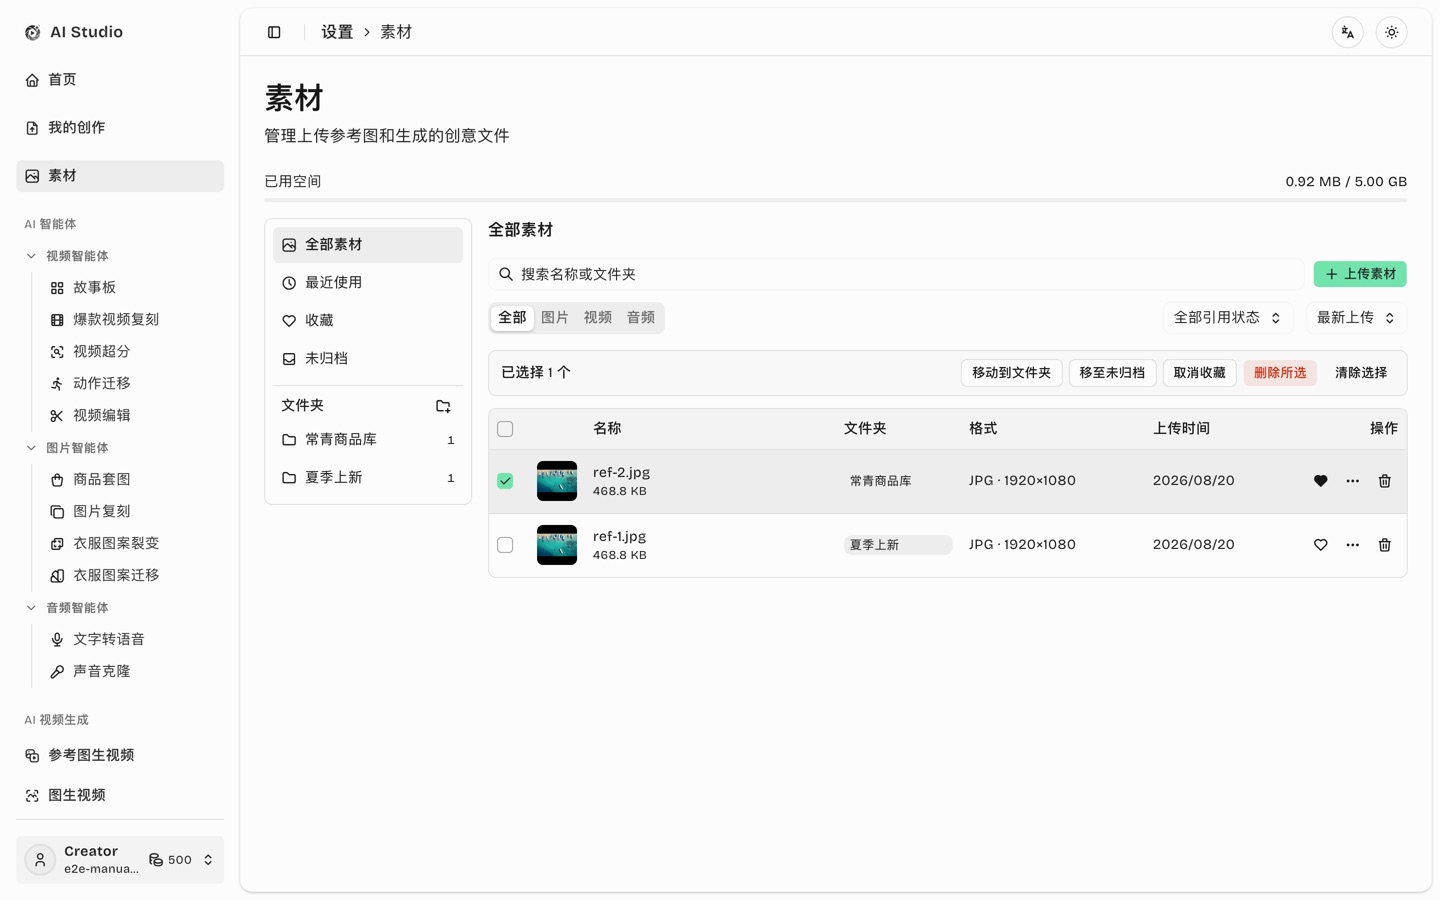Screen dimensions: 1440x900
Task: Unfavorite ref-2.jpg with the filled heart
Action: pyautogui.click(x=1320, y=481)
